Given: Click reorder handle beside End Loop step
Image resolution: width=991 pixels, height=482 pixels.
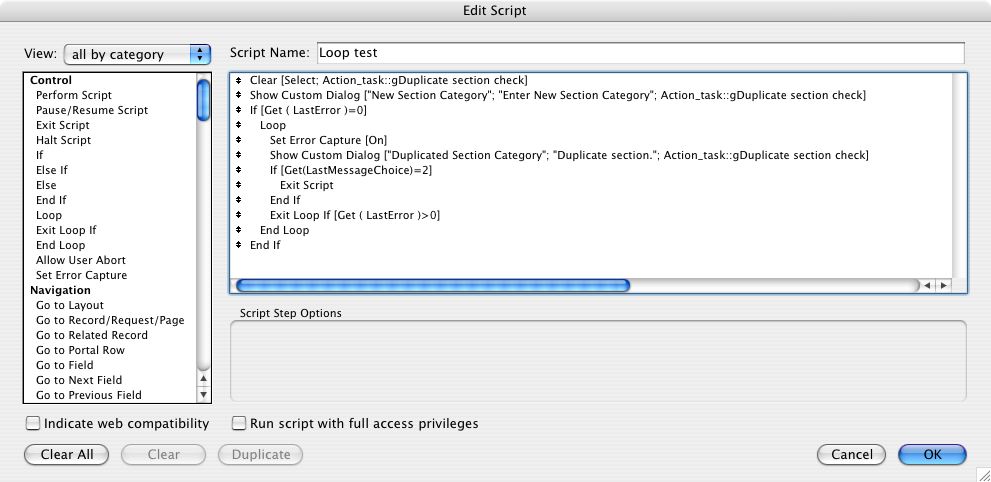Looking at the screenshot, I should coord(239,230).
